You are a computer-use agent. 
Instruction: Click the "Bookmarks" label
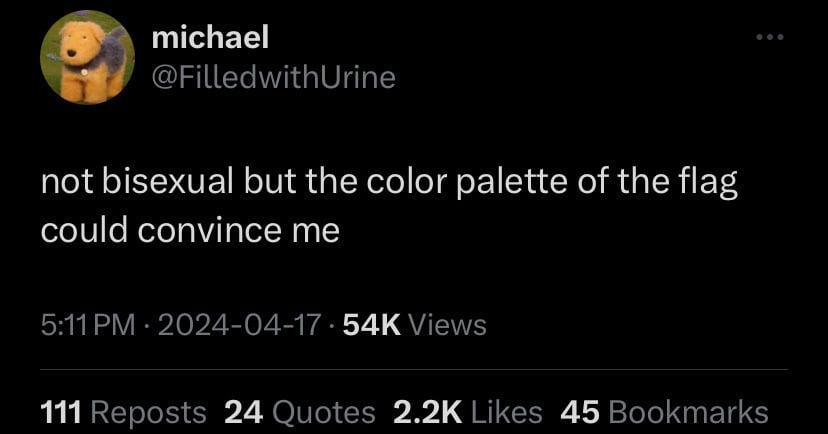[687, 412]
